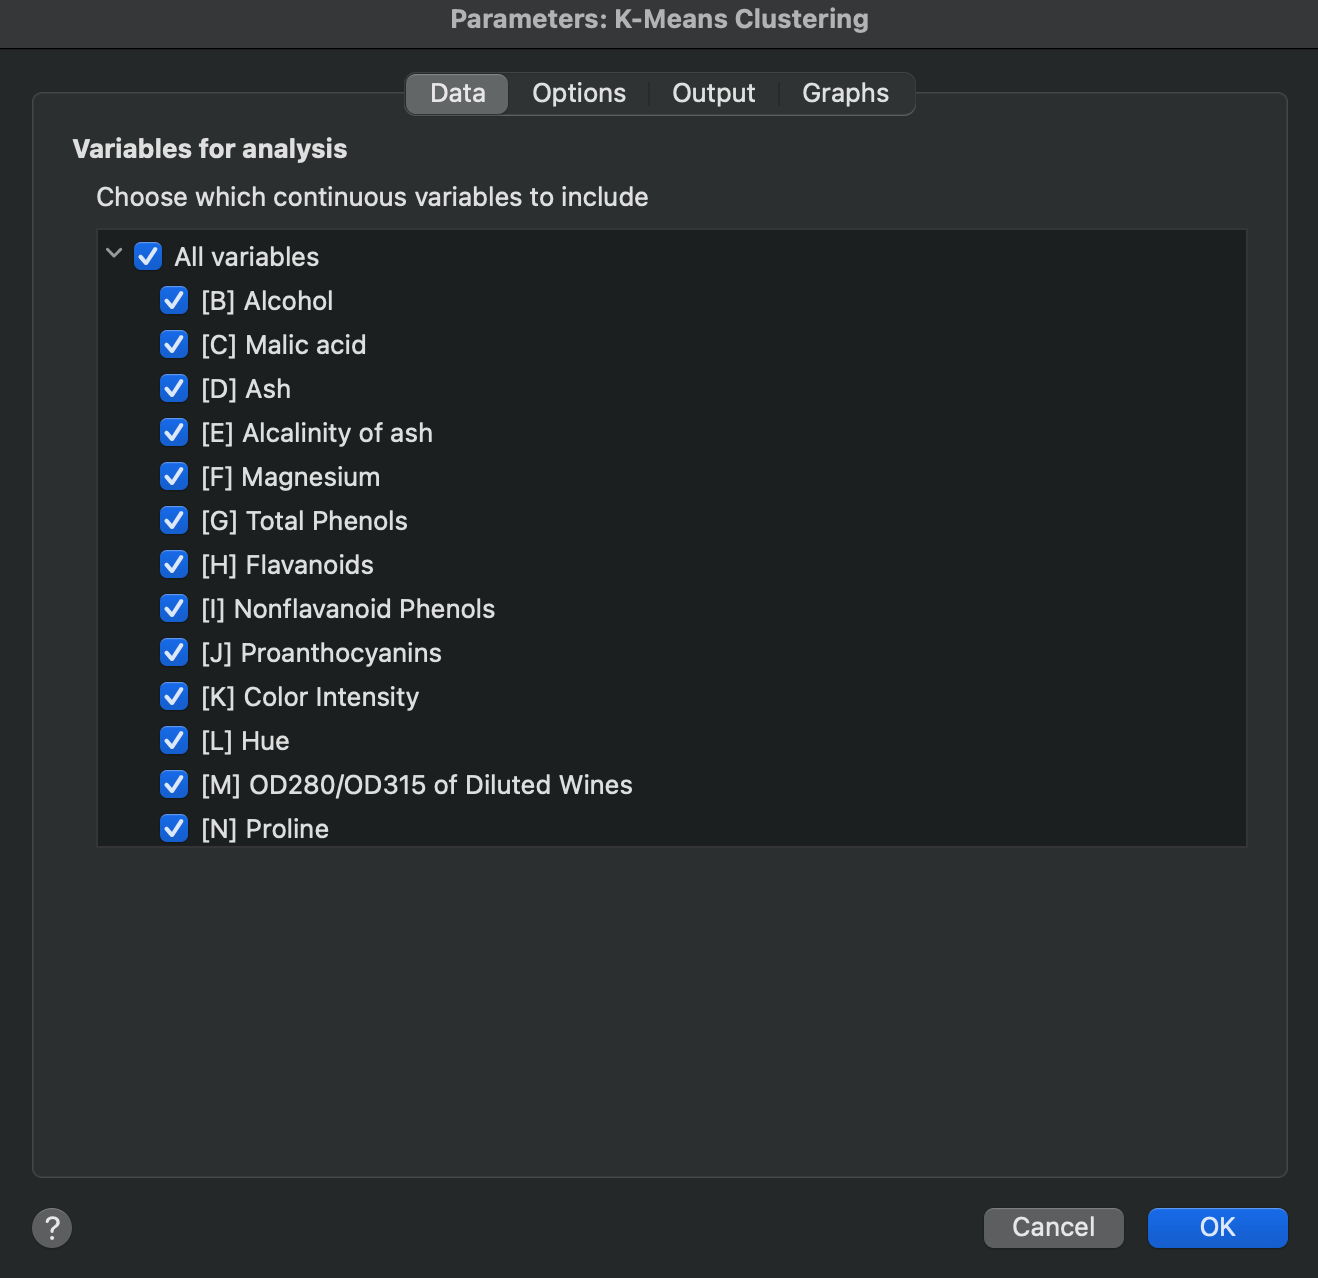Toggle [K] Color Intensity checkbox
Screen dimensions: 1318x1278
click(174, 696)
